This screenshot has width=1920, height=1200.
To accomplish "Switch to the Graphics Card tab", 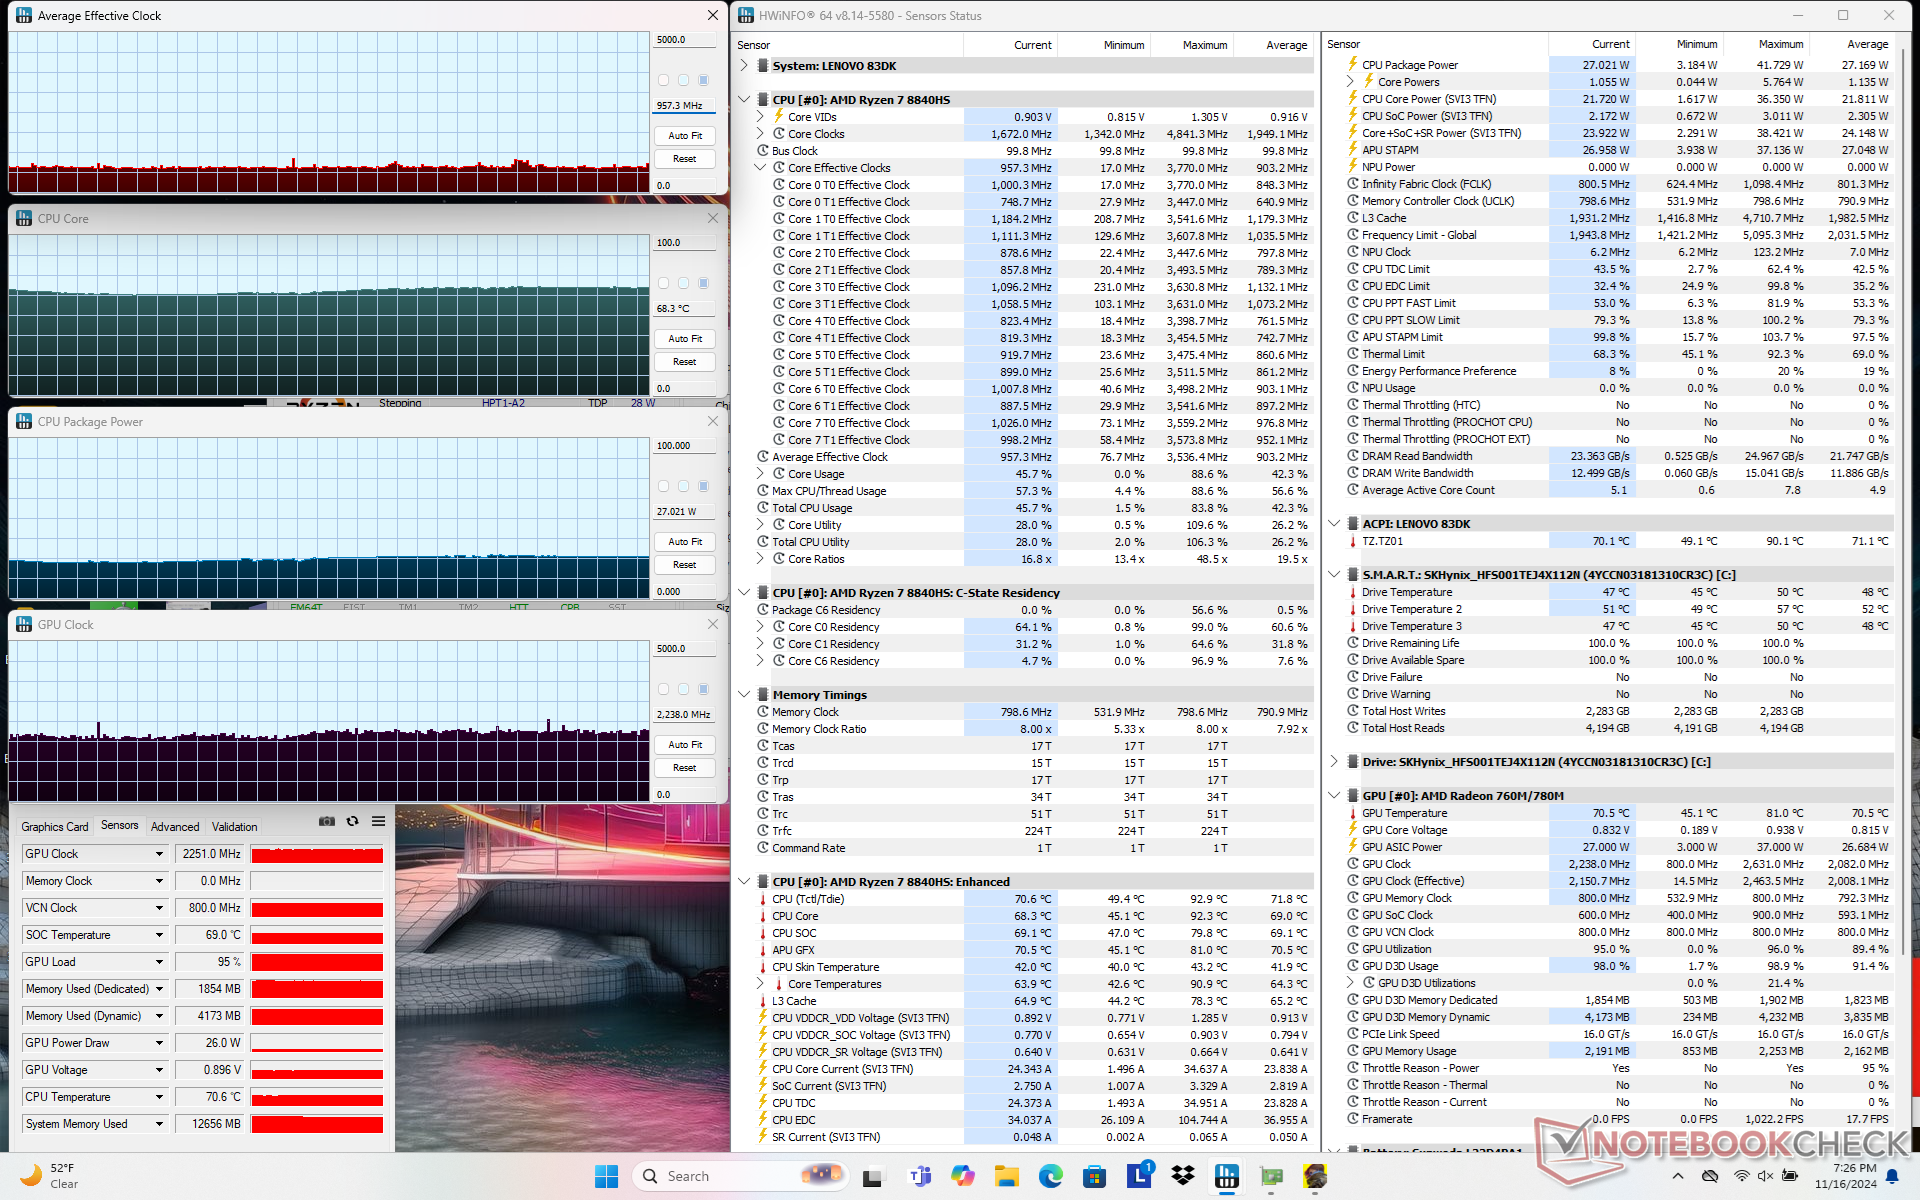I will (55, 827).
